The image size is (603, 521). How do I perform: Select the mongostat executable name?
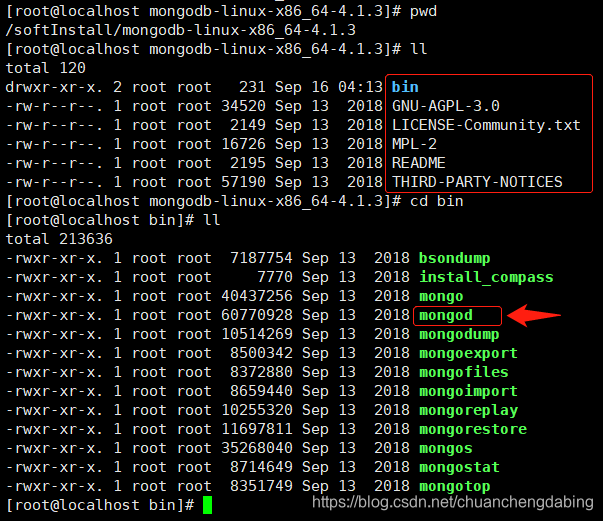[459, 467]
